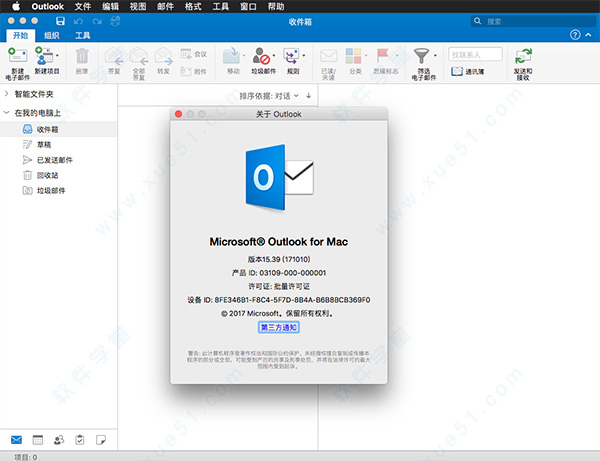This screenshot has width=600, height=461.
Task: Click the Follow Up flag icon
Action: point(383,56)
